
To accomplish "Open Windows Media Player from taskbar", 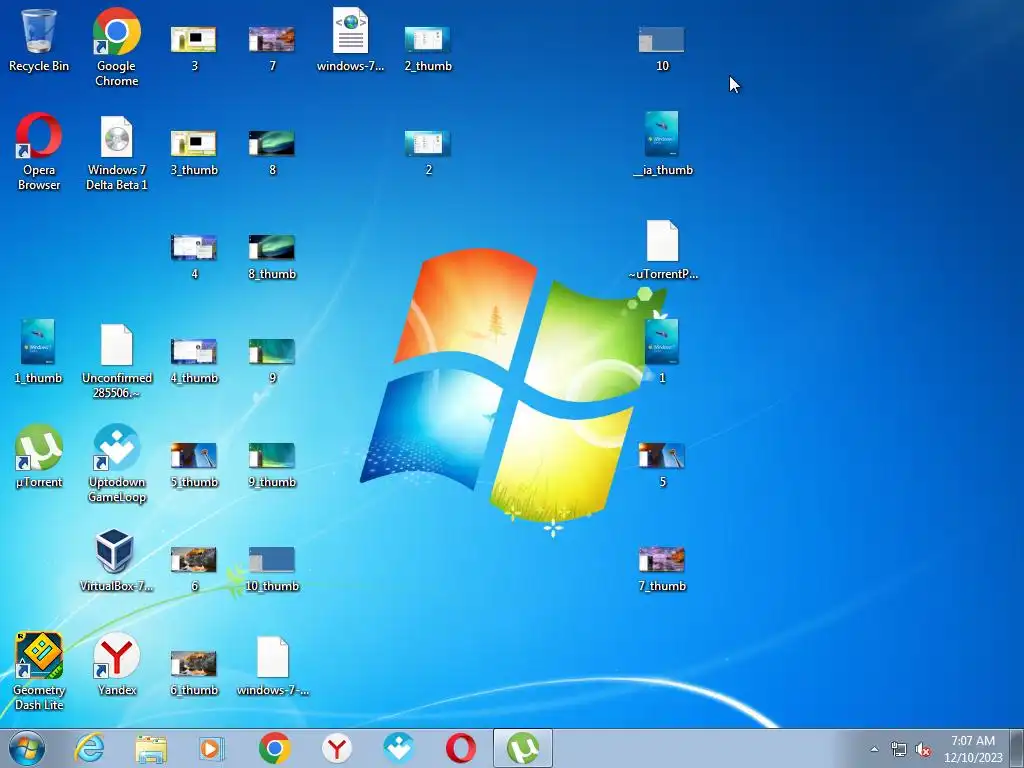I will pyautogui.click(x=211, y=748).
